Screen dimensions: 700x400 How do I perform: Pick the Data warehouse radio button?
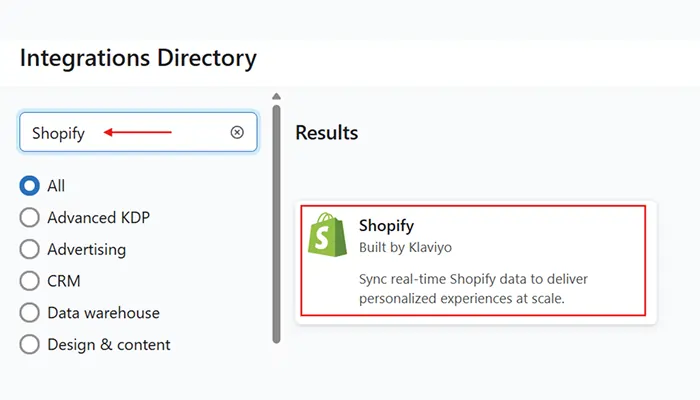30,313
